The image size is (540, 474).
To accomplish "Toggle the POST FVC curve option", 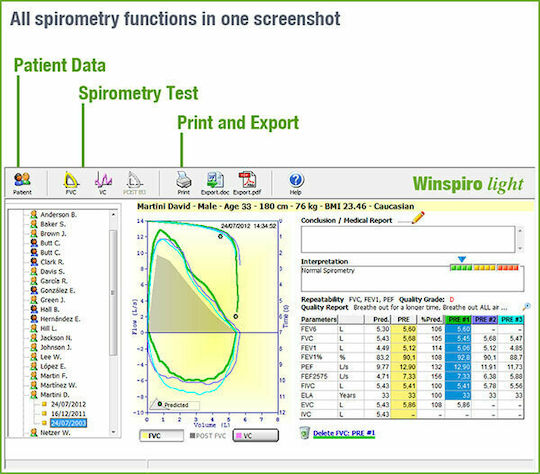I will point(208,436).
